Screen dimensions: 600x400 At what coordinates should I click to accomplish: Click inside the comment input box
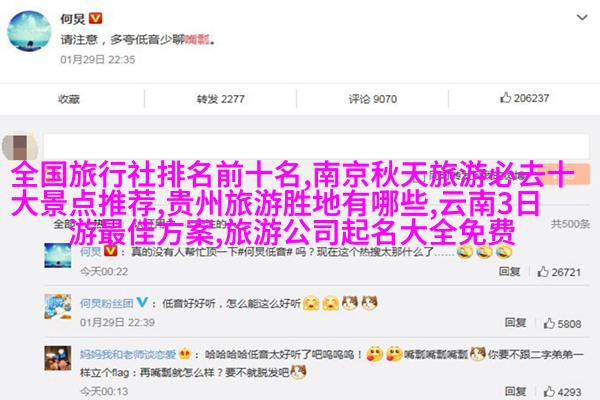click(316, 146)
